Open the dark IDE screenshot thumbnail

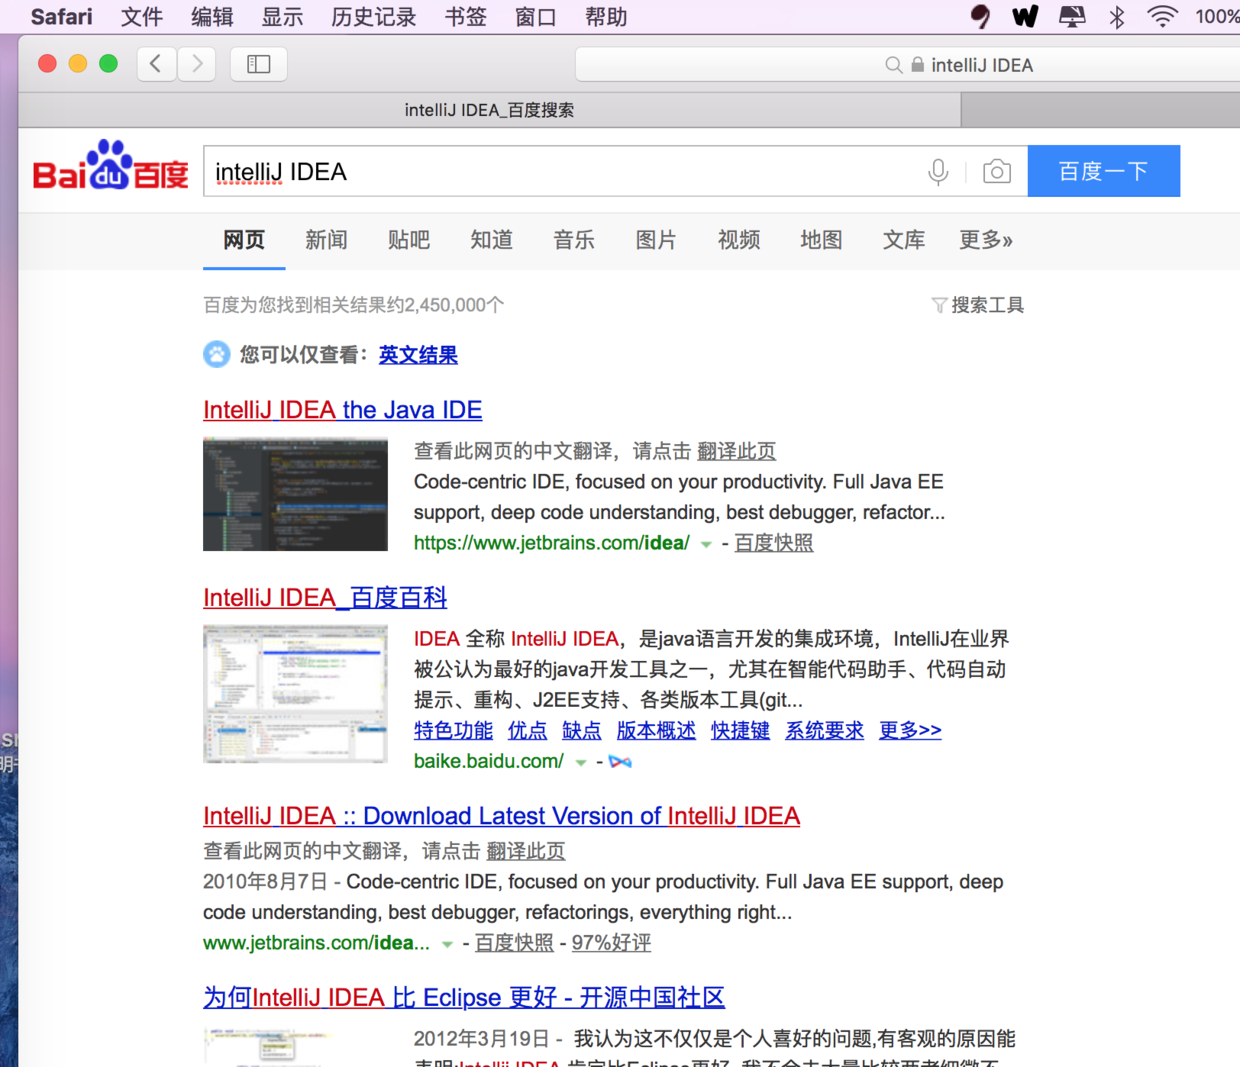pos(295,494)
